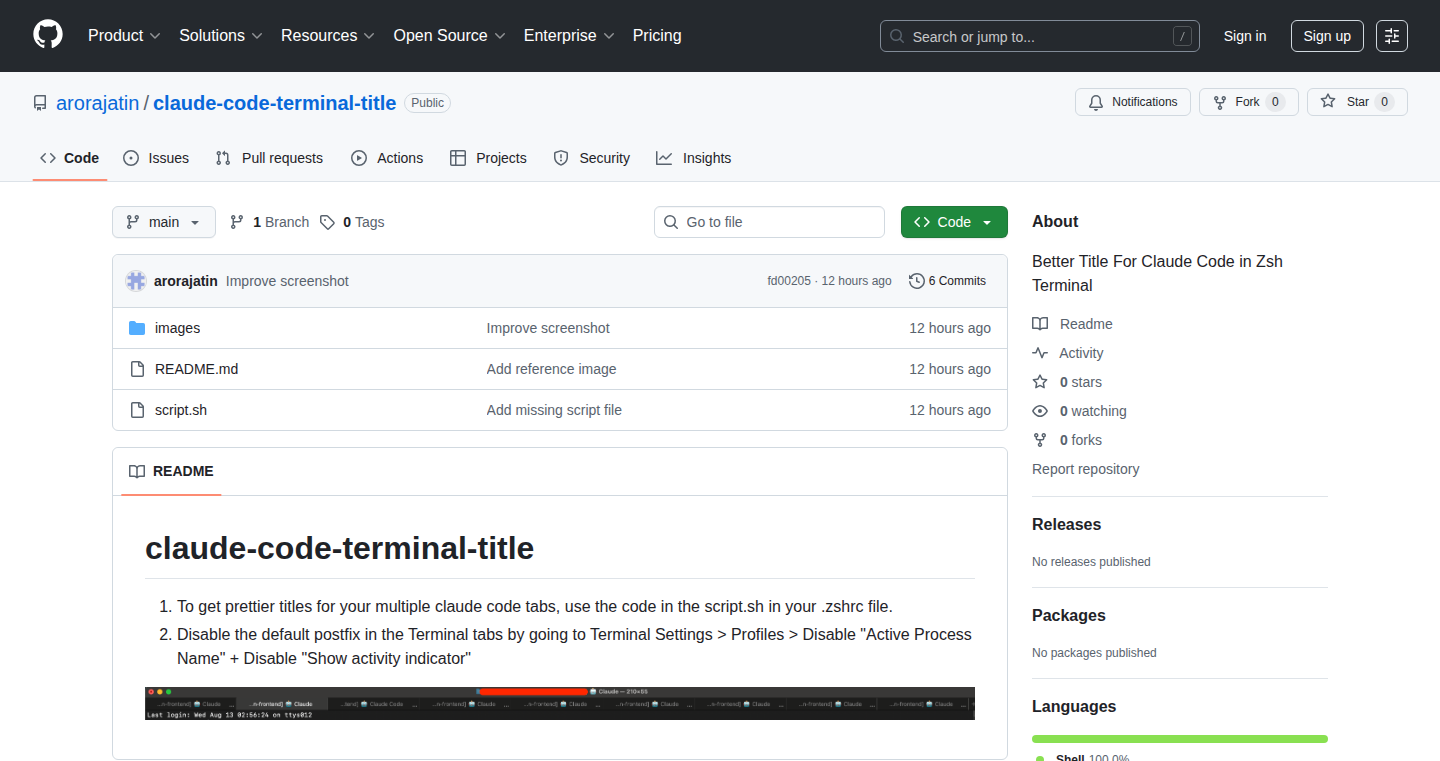The image size is (1440, 761).
Task: Click arorajatin avatar in commit row
Action: pos(136,281)
